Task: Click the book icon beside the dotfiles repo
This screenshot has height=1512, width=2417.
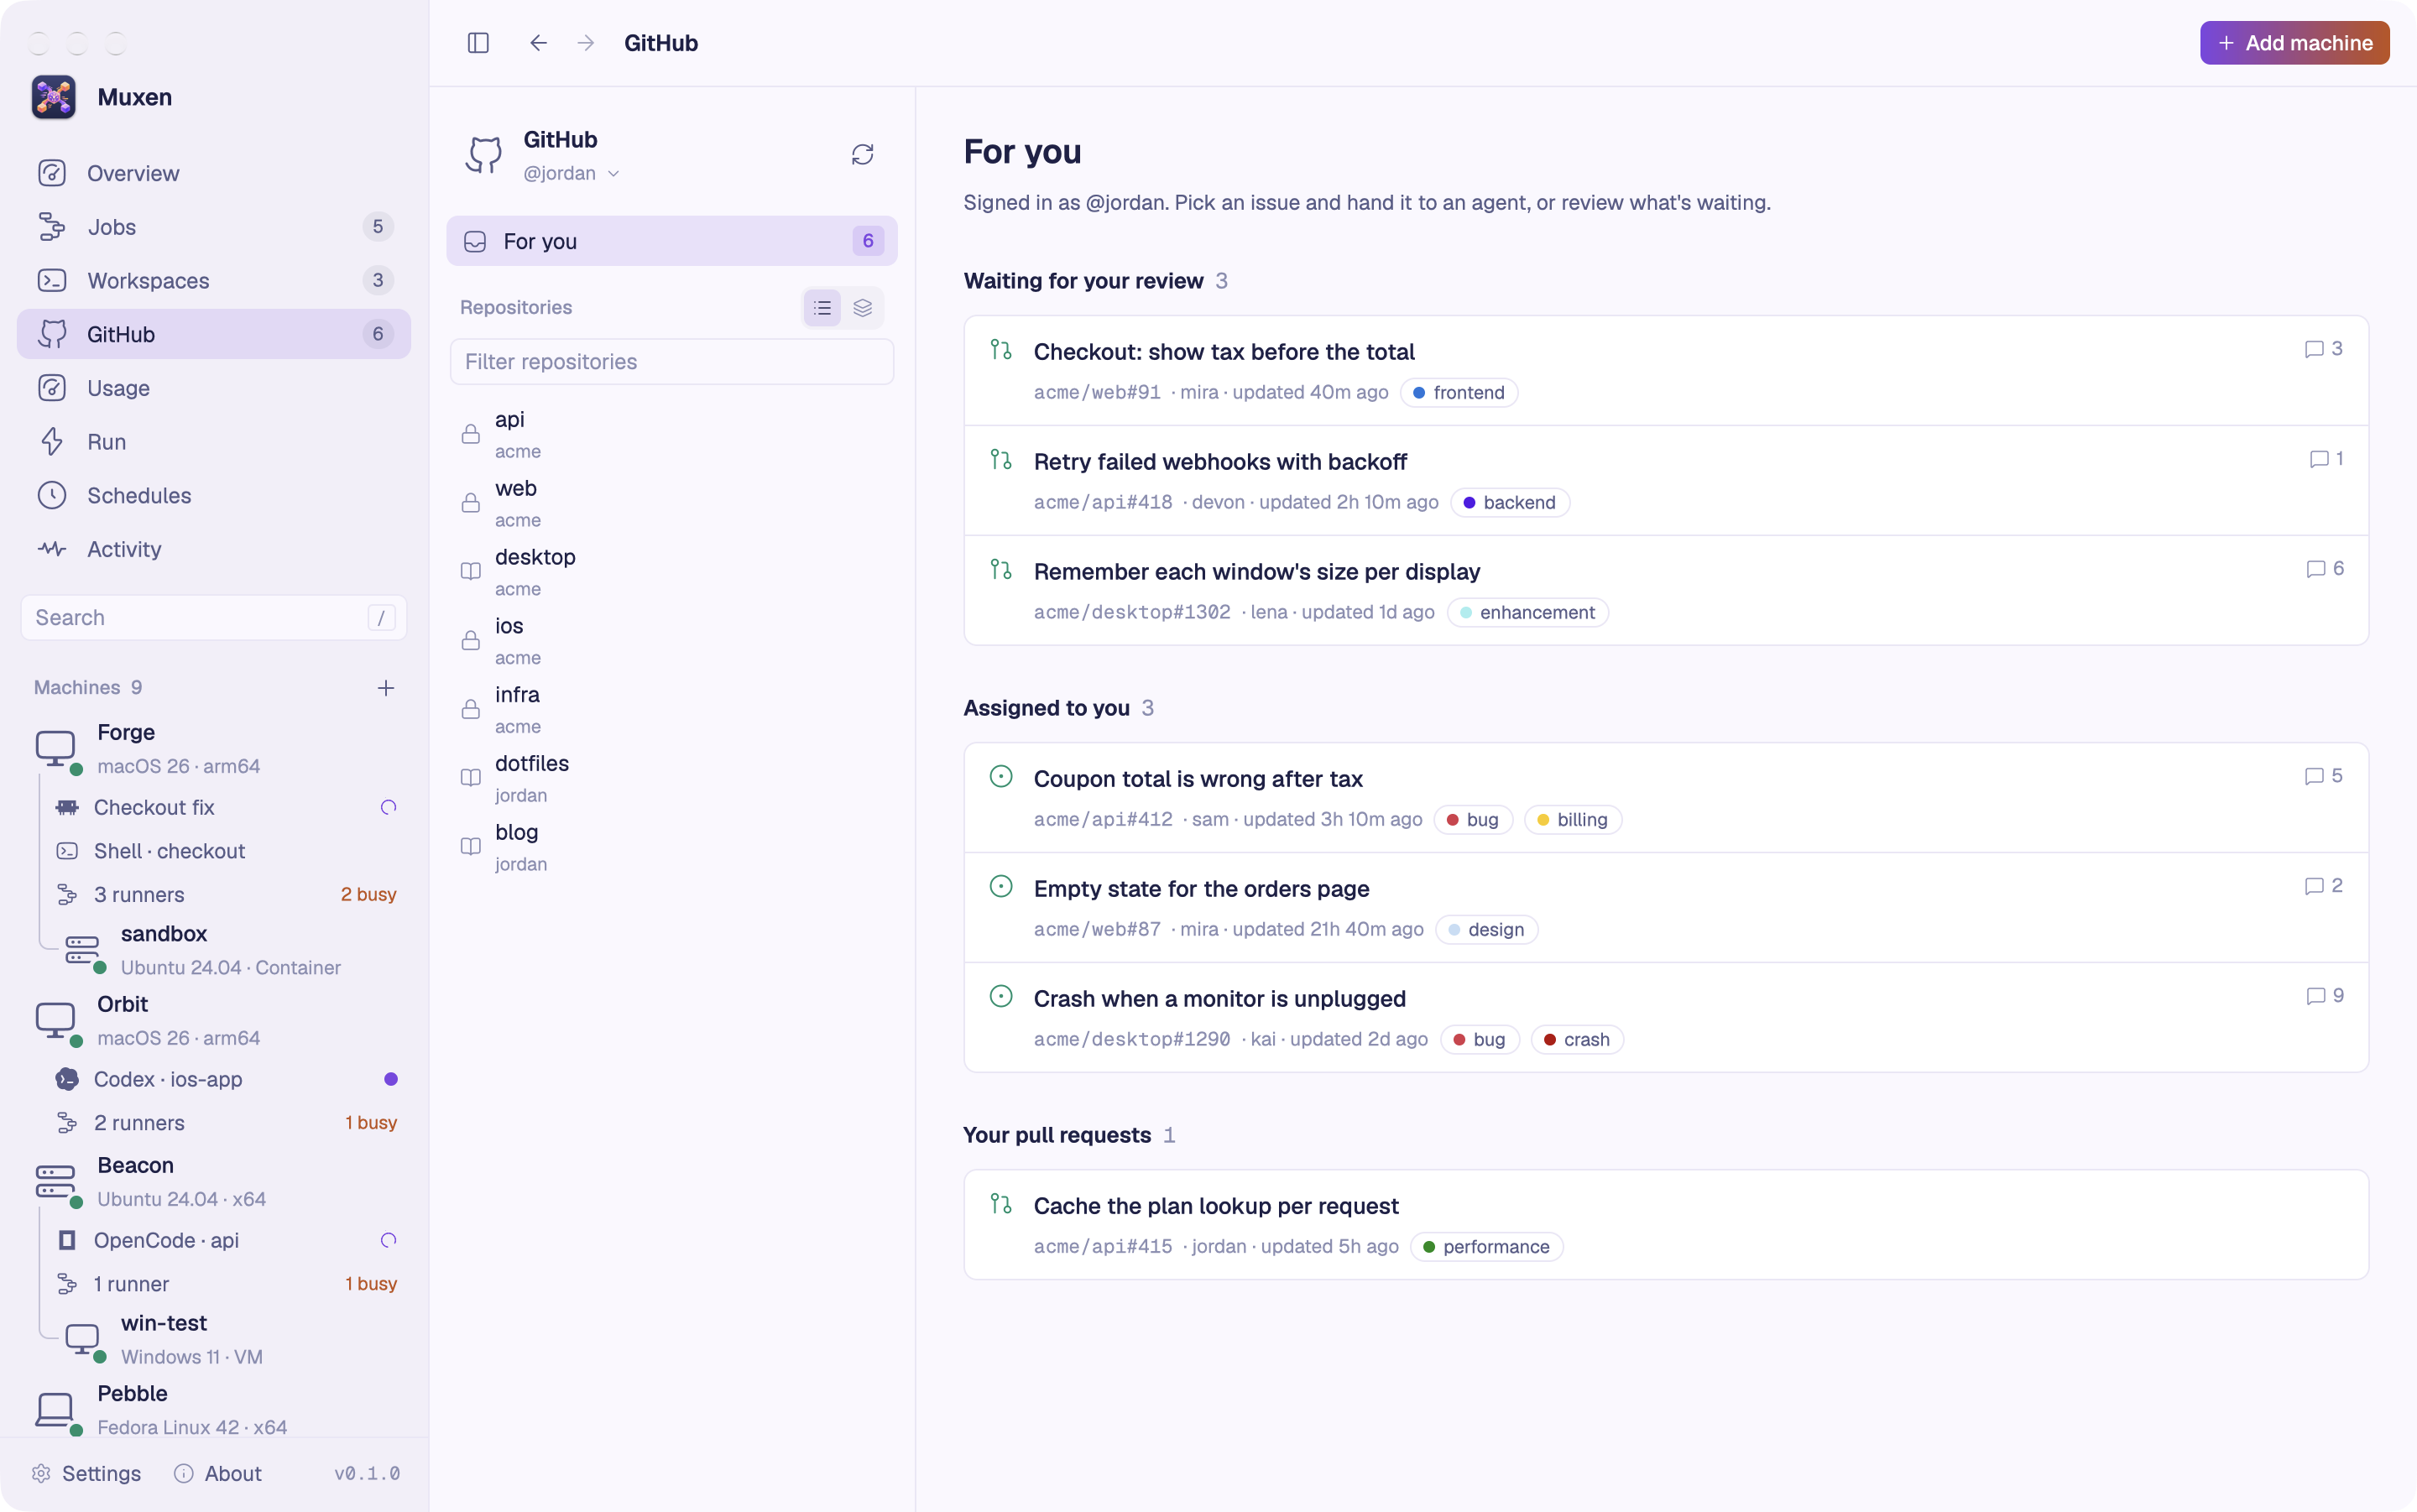Action: tap(470, 778)
